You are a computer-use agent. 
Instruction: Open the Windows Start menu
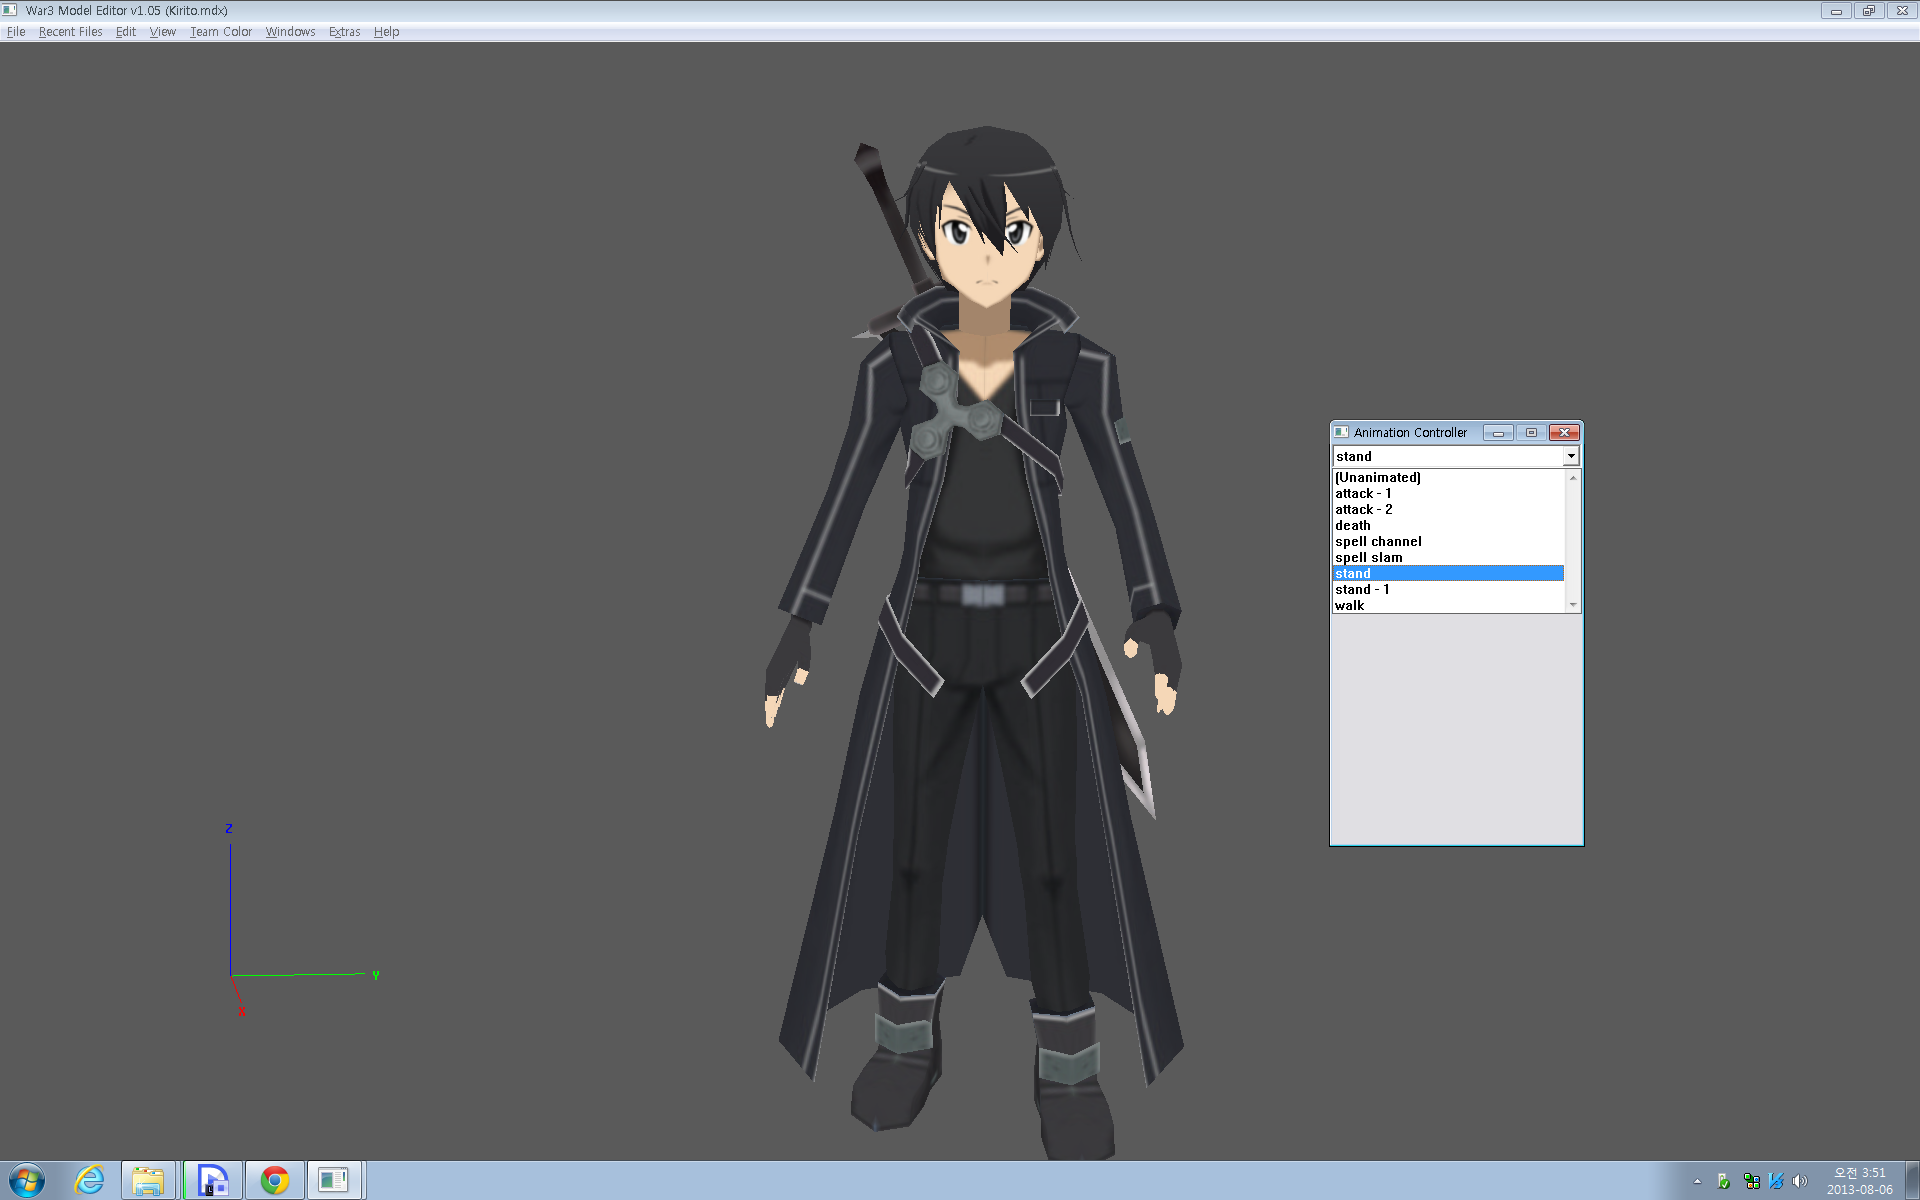(x=27, y=1181)
